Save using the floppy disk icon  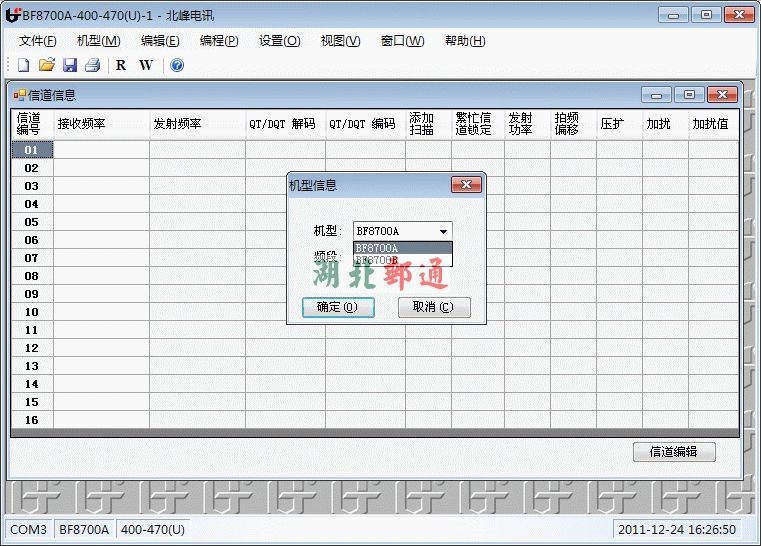click(69, 66)
